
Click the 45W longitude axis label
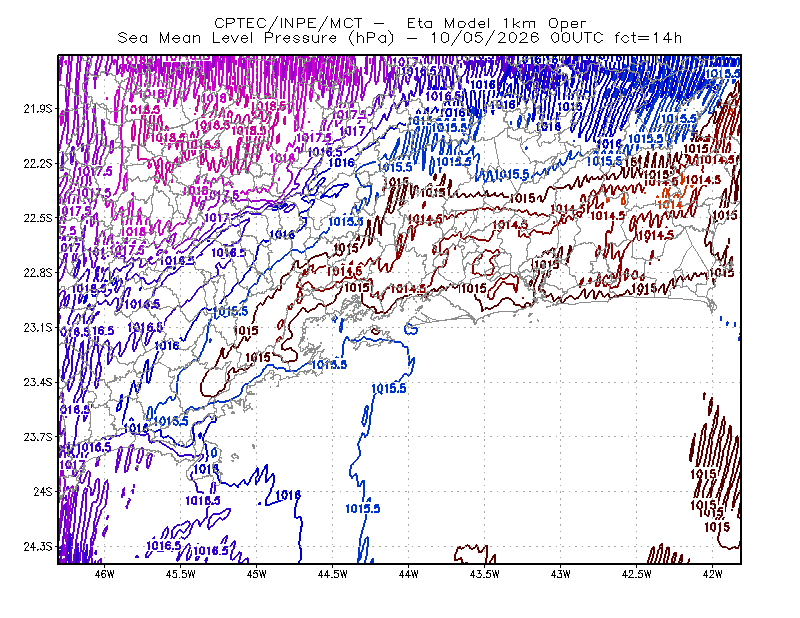[x=257, y=574]
